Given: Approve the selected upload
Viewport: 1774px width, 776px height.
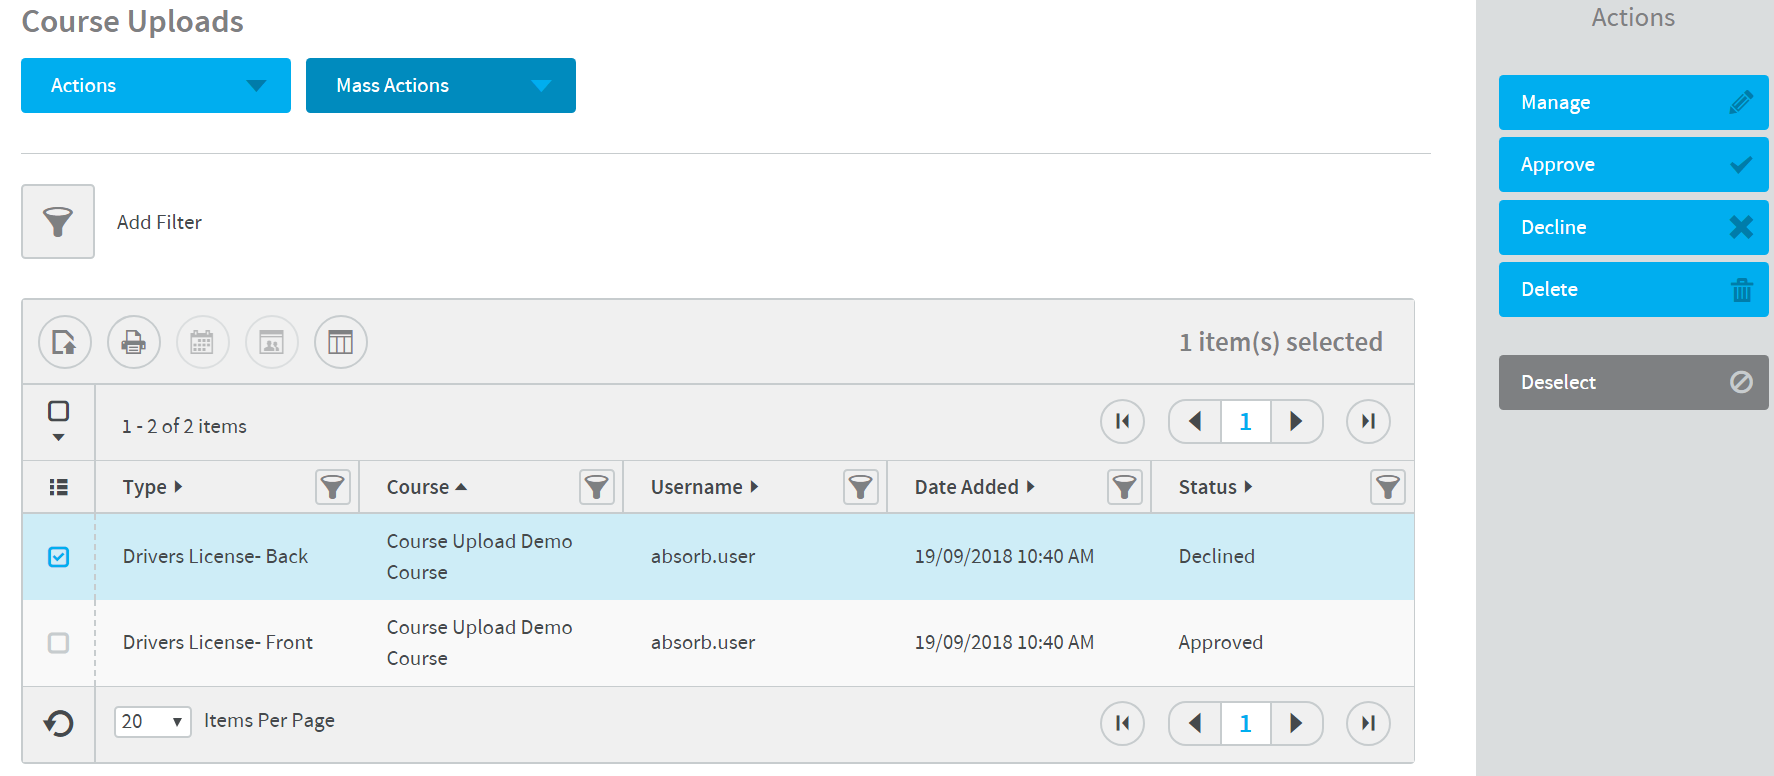Looking at the screenshot, I should point(1633,165).
